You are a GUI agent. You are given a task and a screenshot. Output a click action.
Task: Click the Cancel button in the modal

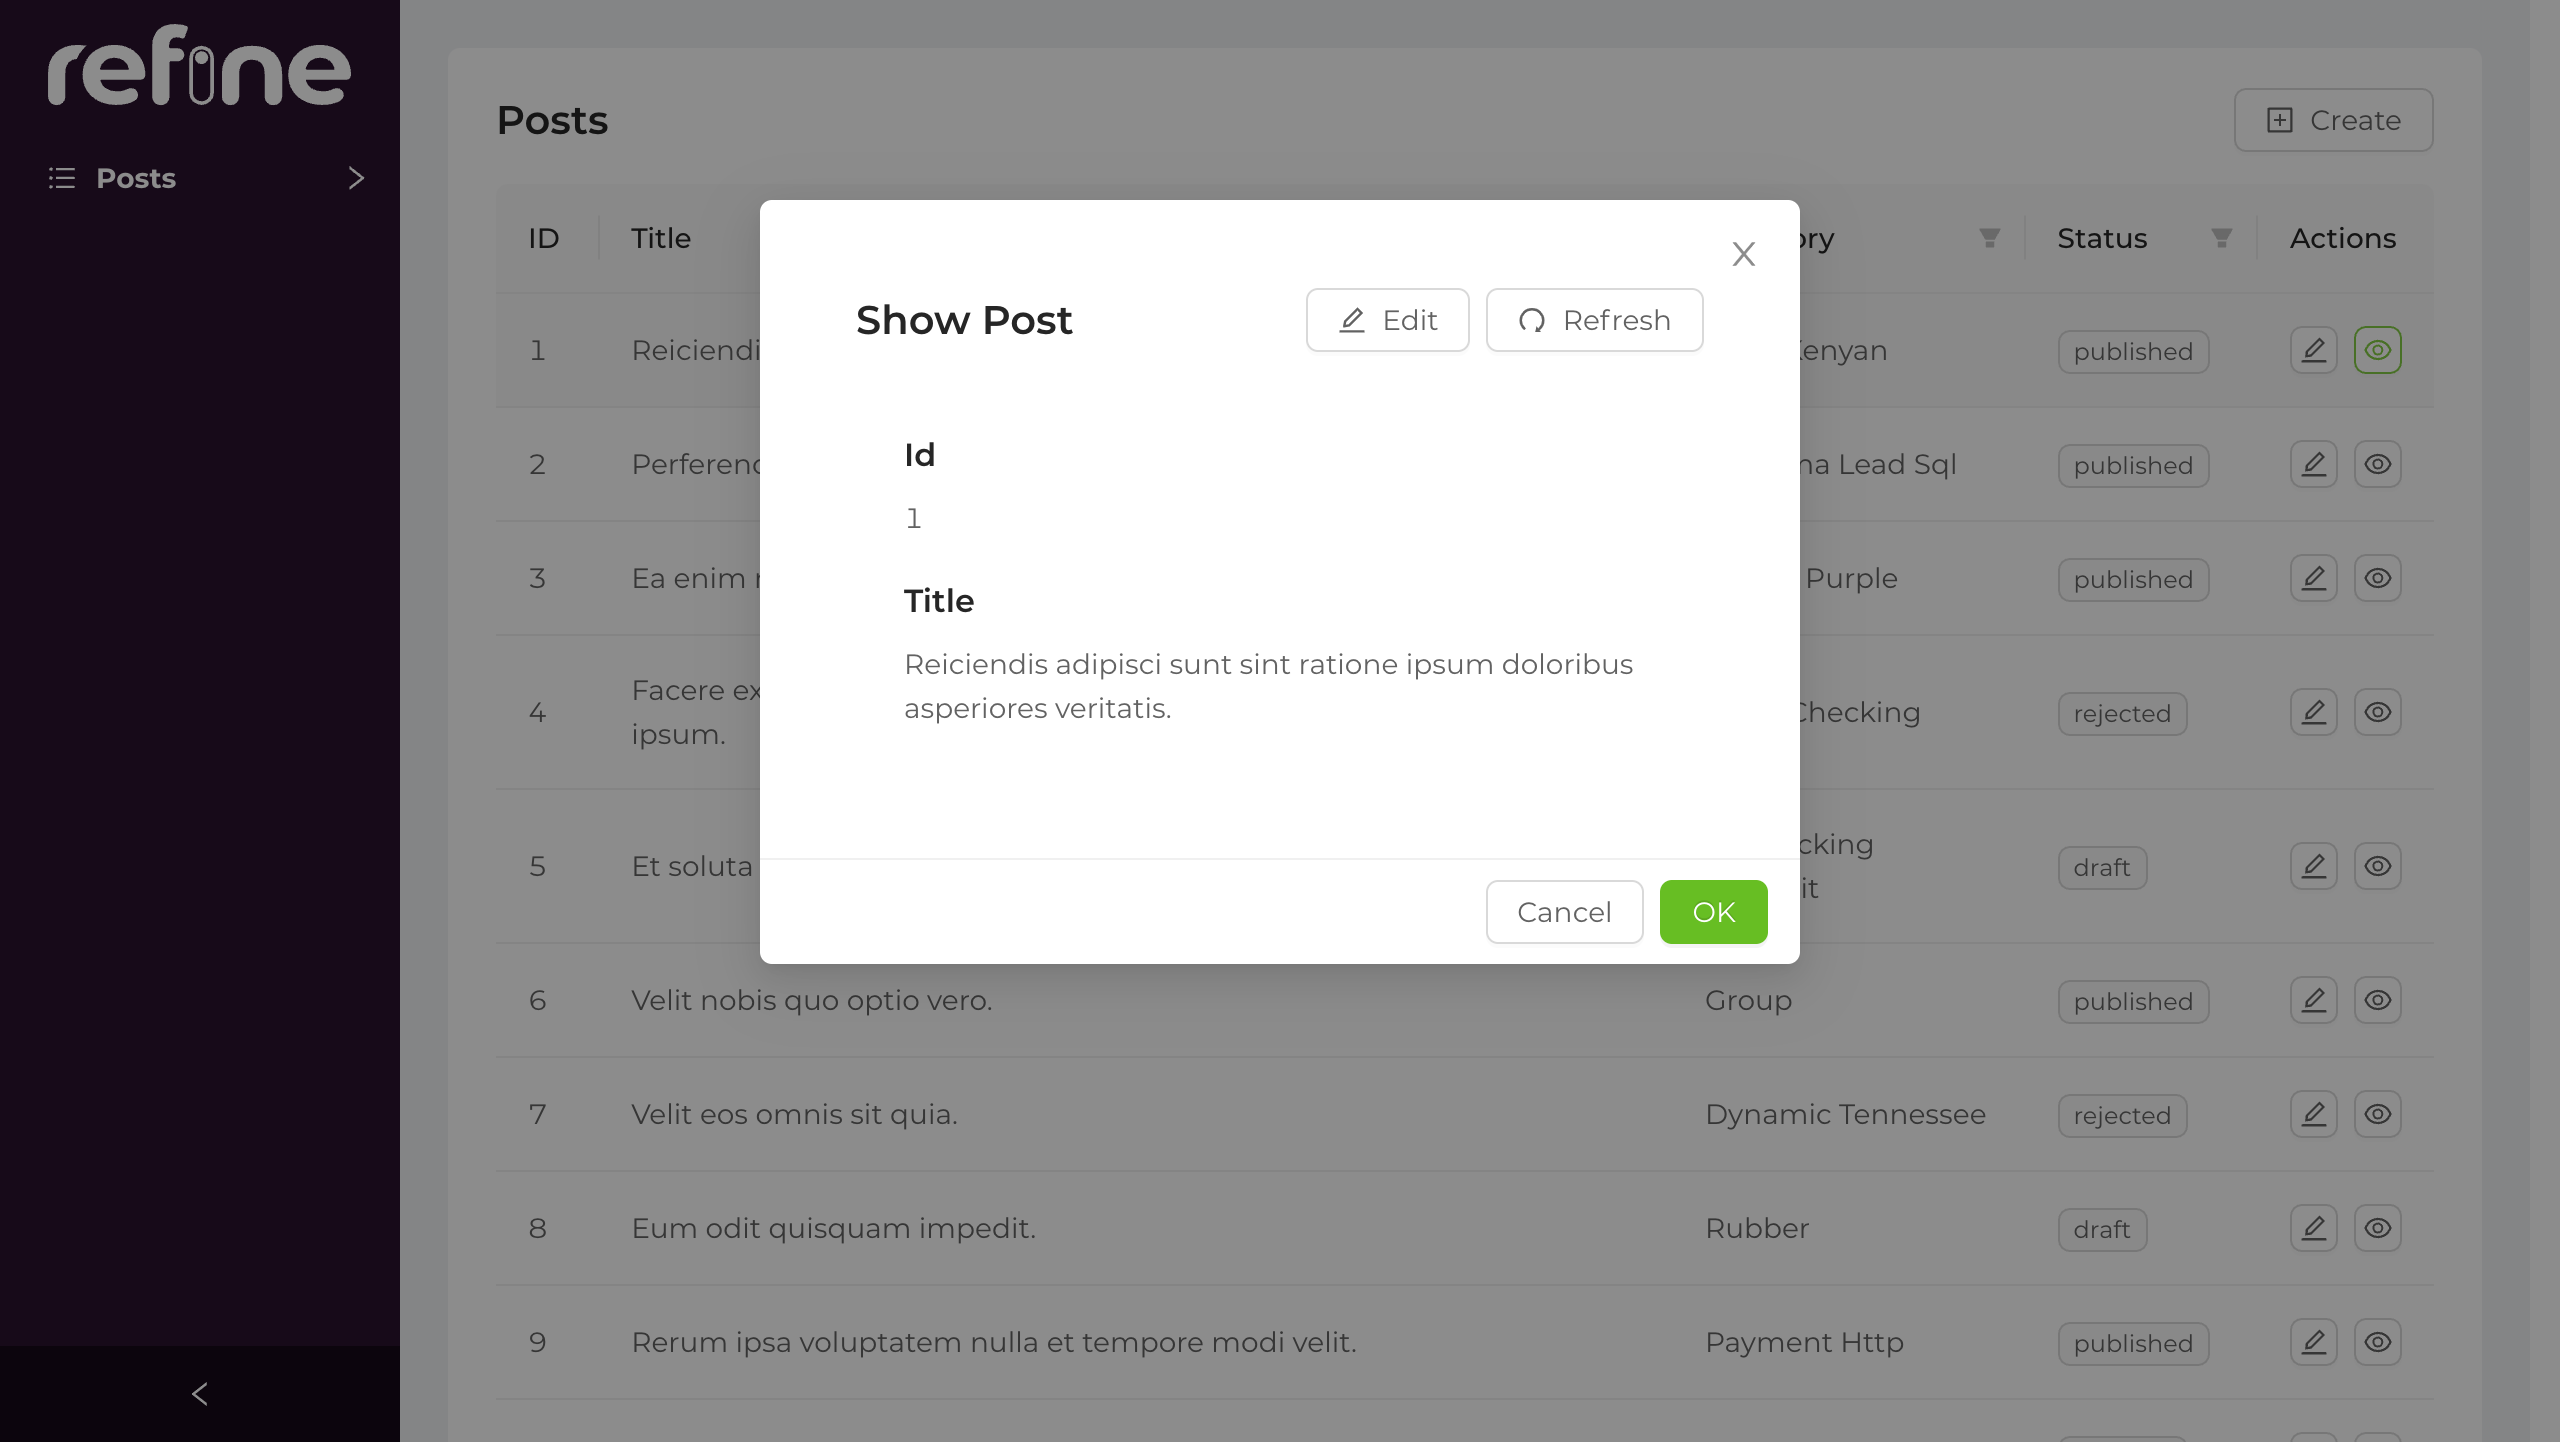(x=1563, y=911)
